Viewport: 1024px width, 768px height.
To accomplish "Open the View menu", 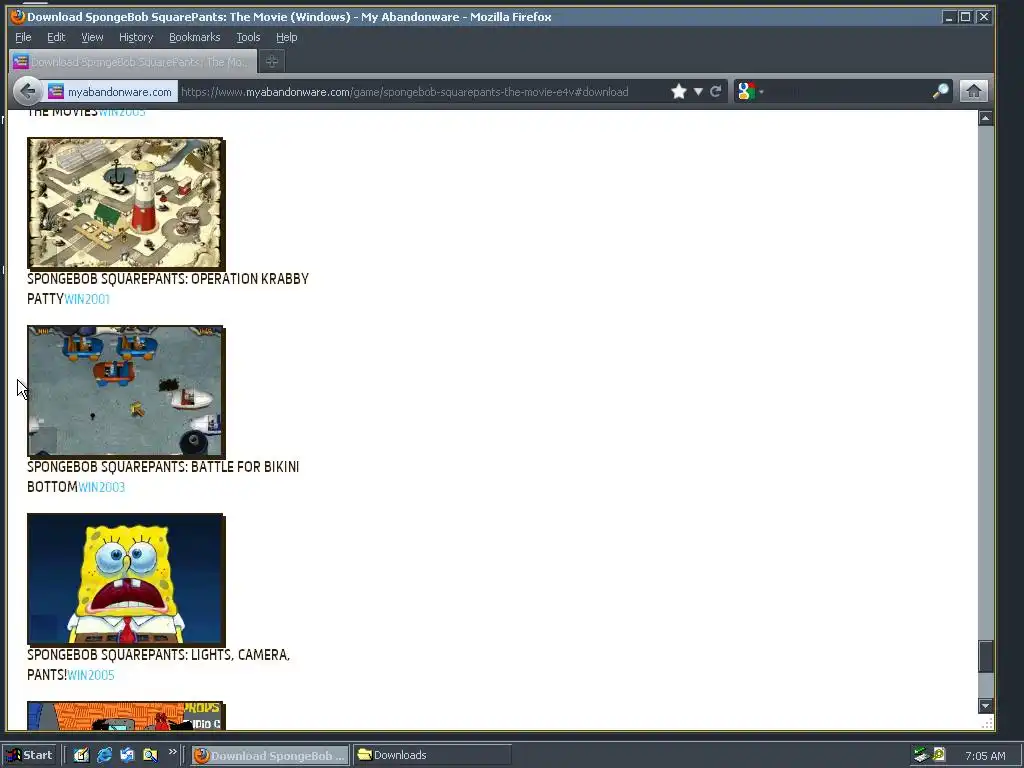I will pyautogui.click(x=92, y=37).
